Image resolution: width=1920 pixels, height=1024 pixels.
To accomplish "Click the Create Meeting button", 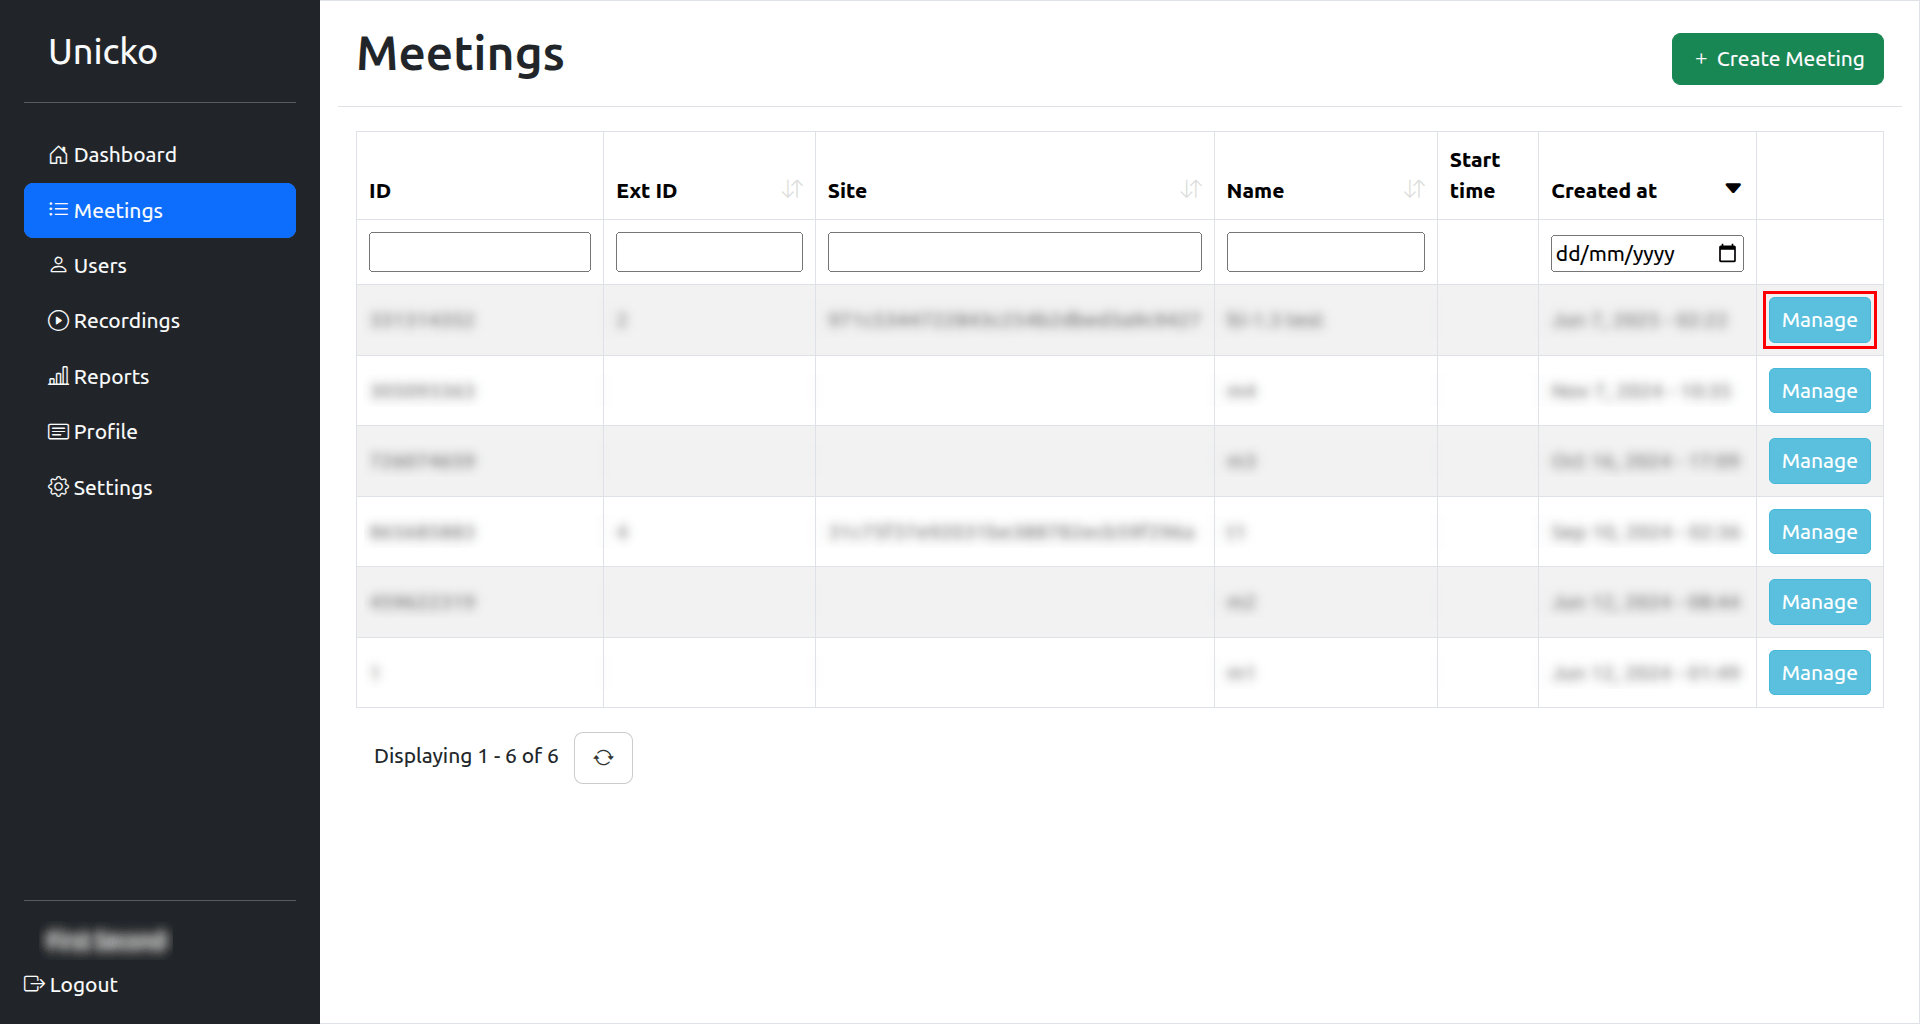I will coord(1777,59).
